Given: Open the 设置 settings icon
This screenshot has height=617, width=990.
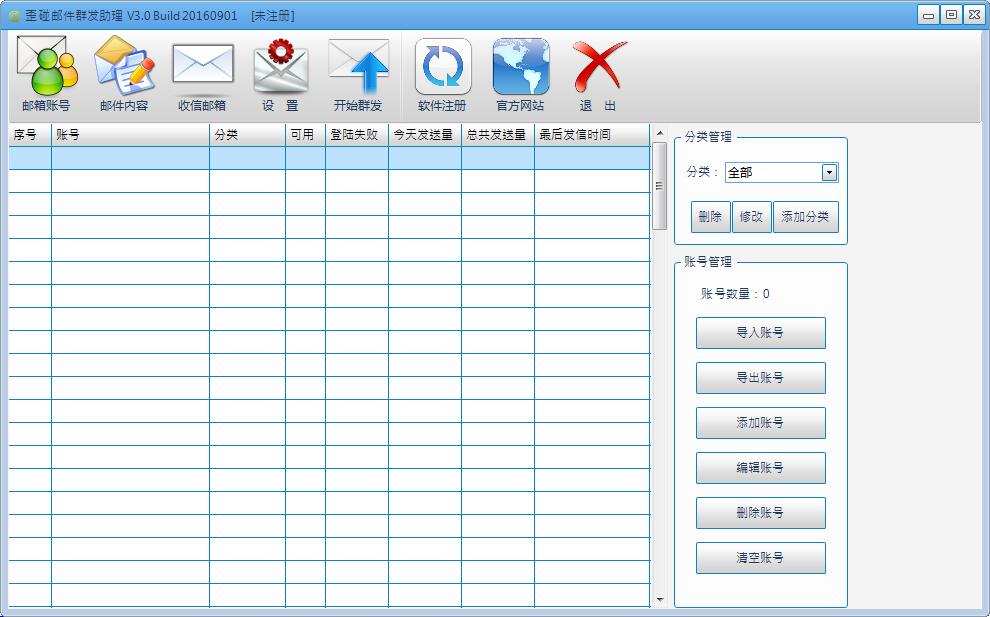Looking at the screenshot, I should click(x=280, y=74).
